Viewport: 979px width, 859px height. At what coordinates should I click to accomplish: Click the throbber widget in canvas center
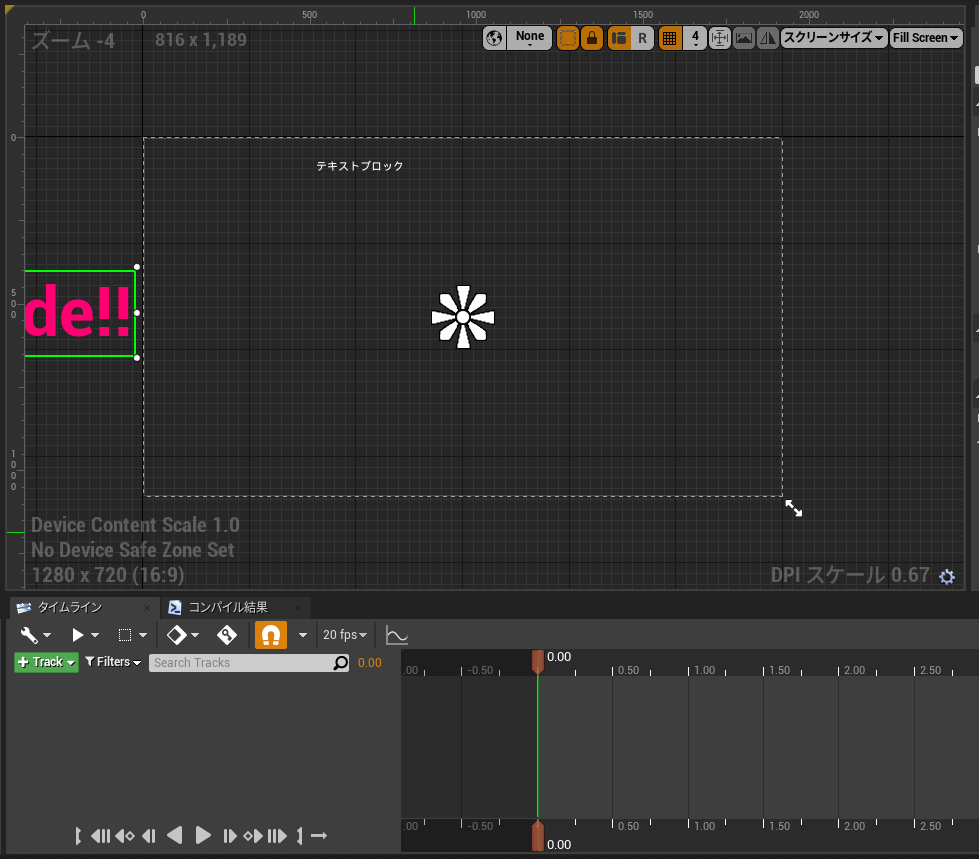pyautogui.click(x=463, y=317)
